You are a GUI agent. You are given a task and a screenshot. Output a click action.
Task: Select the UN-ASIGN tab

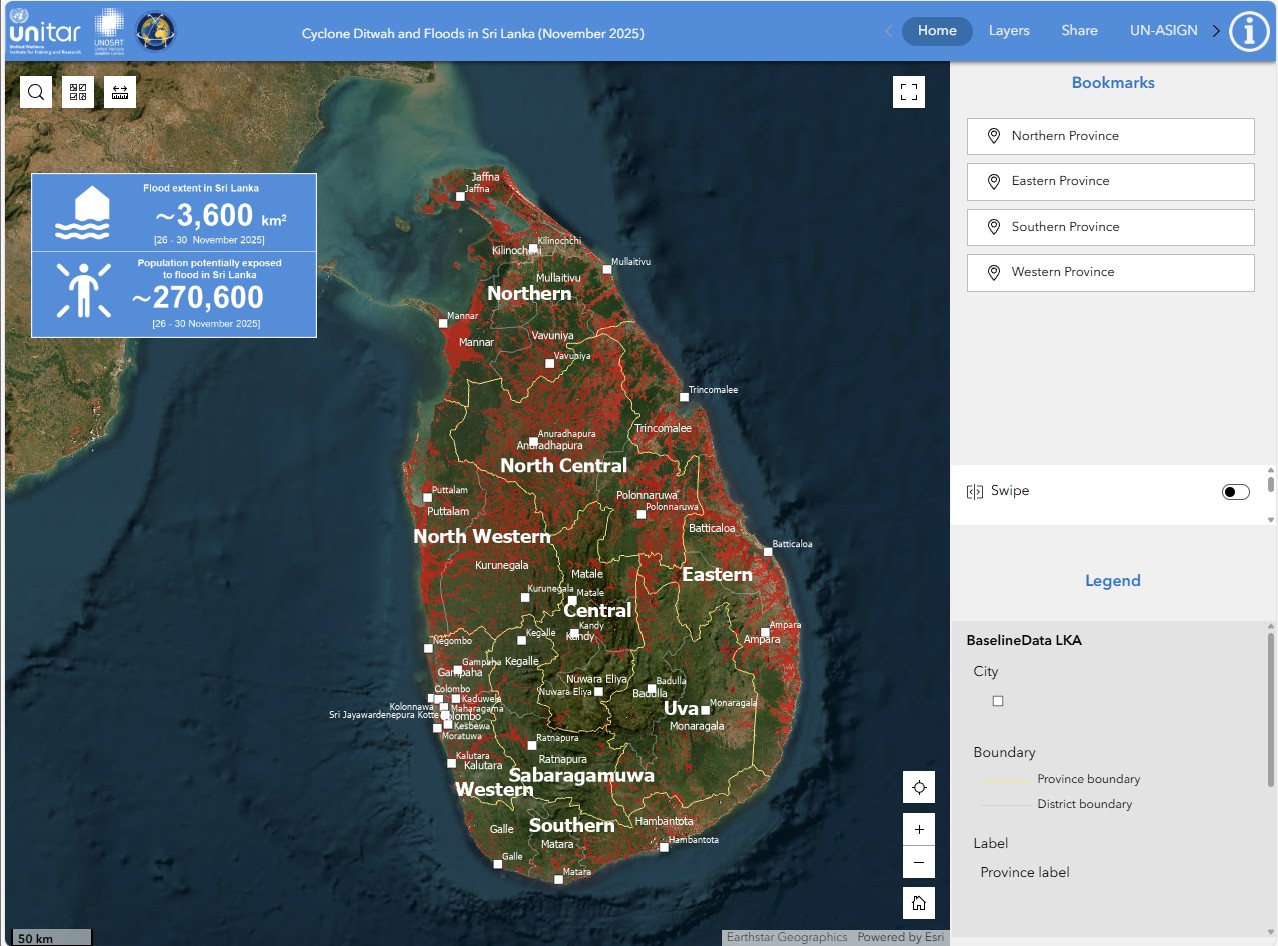(x=1163, y=31)
